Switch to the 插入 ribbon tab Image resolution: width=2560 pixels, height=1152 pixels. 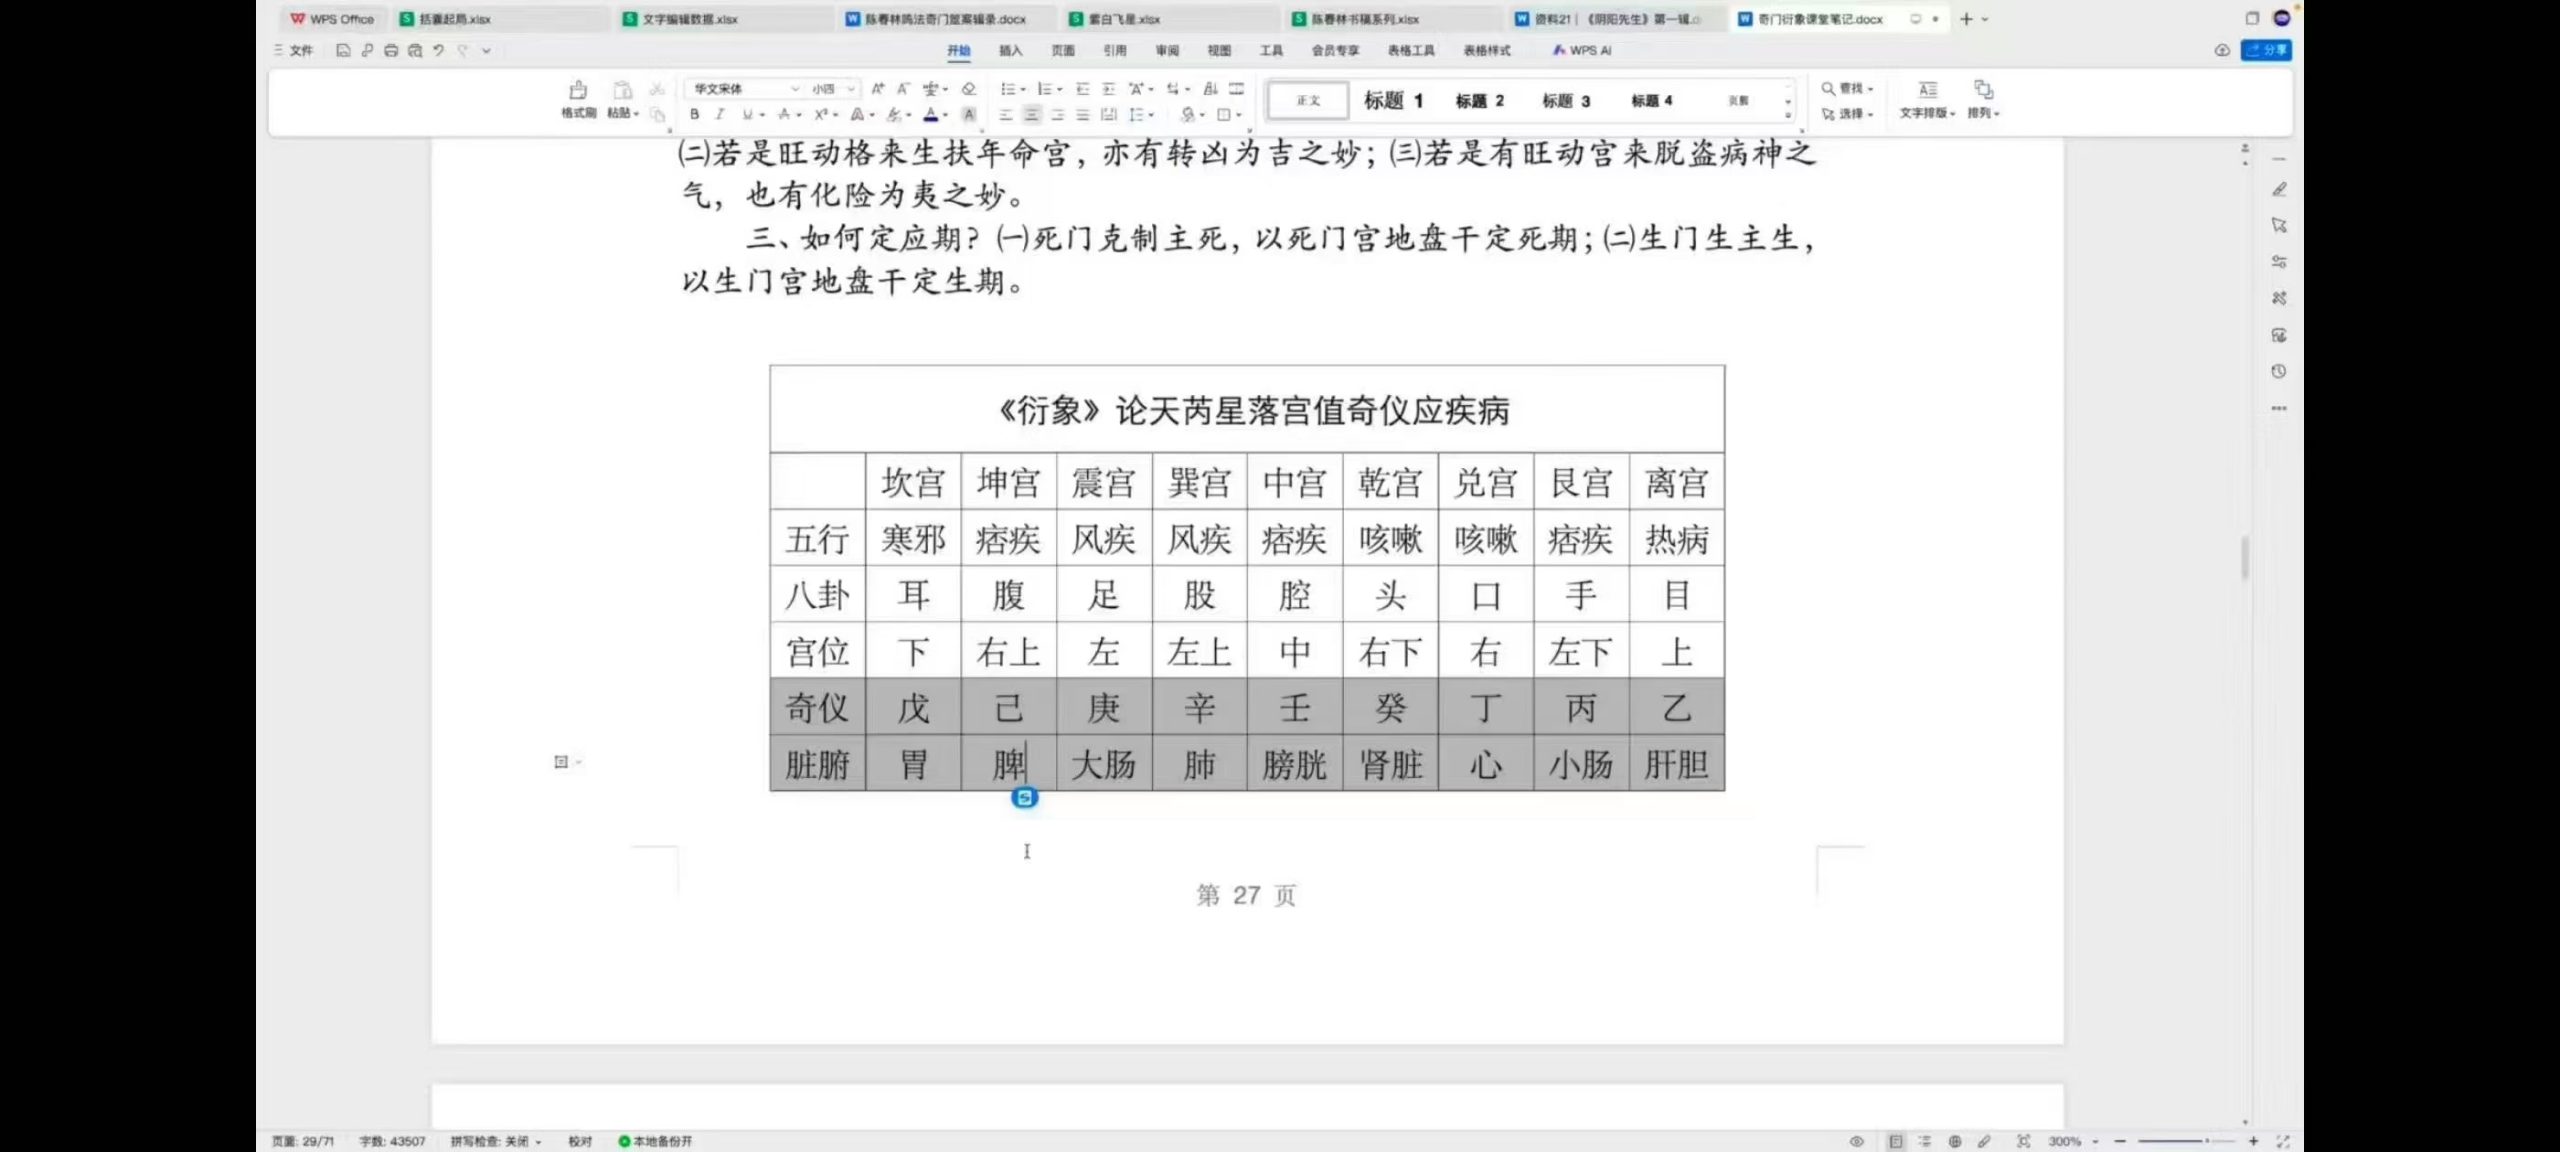(1010, 50)
